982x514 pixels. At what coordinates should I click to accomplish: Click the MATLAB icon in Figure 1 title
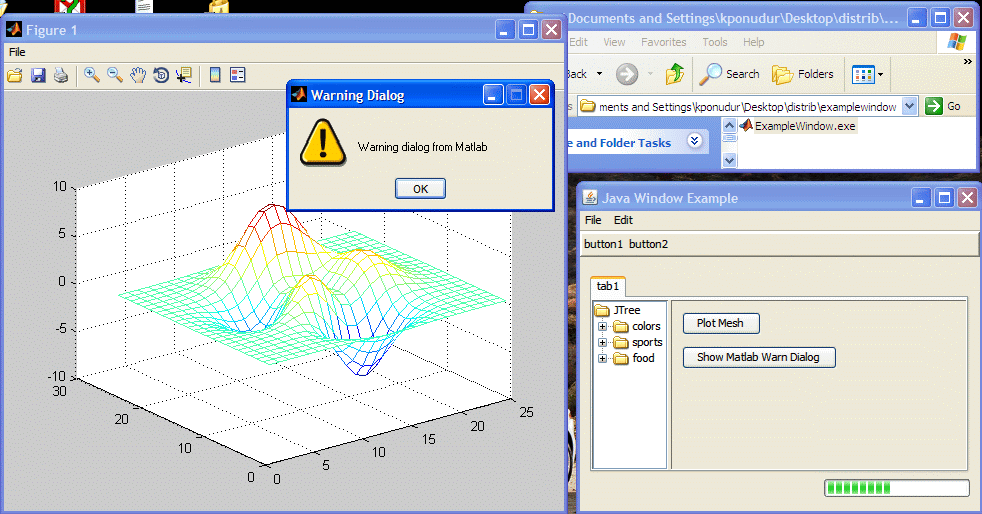[x=14, y=29]
